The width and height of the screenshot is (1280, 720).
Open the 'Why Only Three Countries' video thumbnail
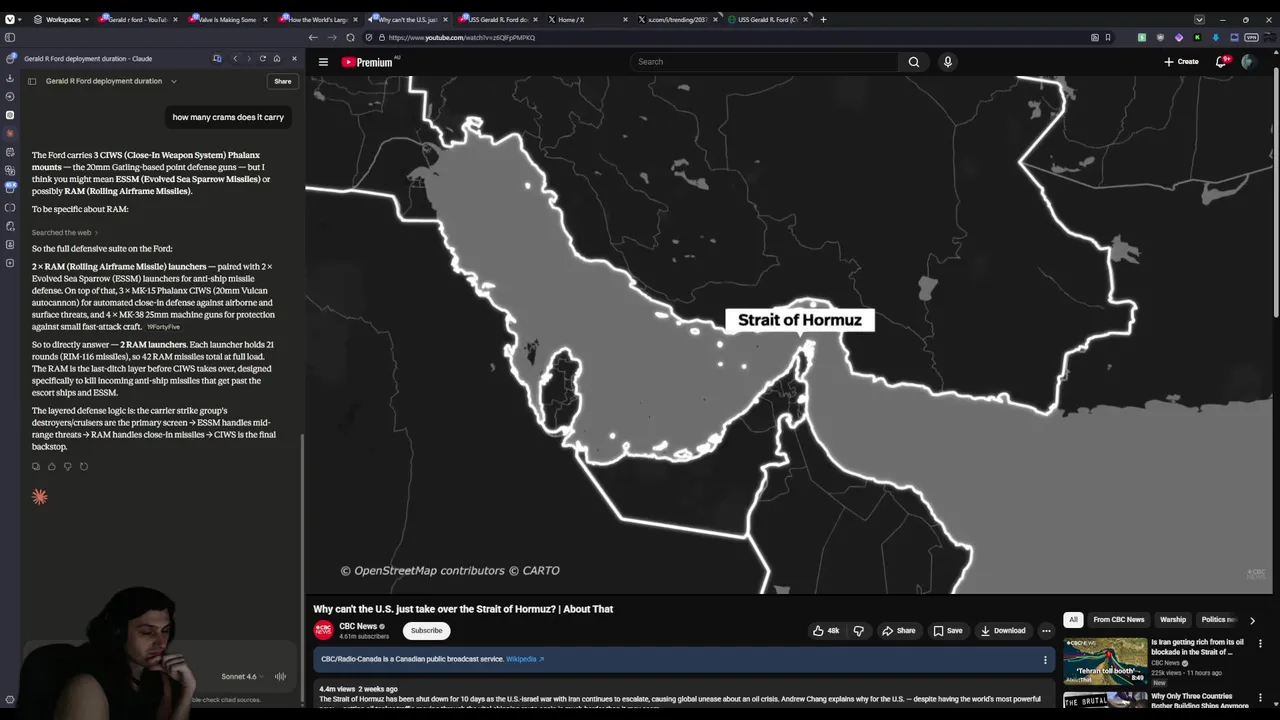tap(1105, 699)
